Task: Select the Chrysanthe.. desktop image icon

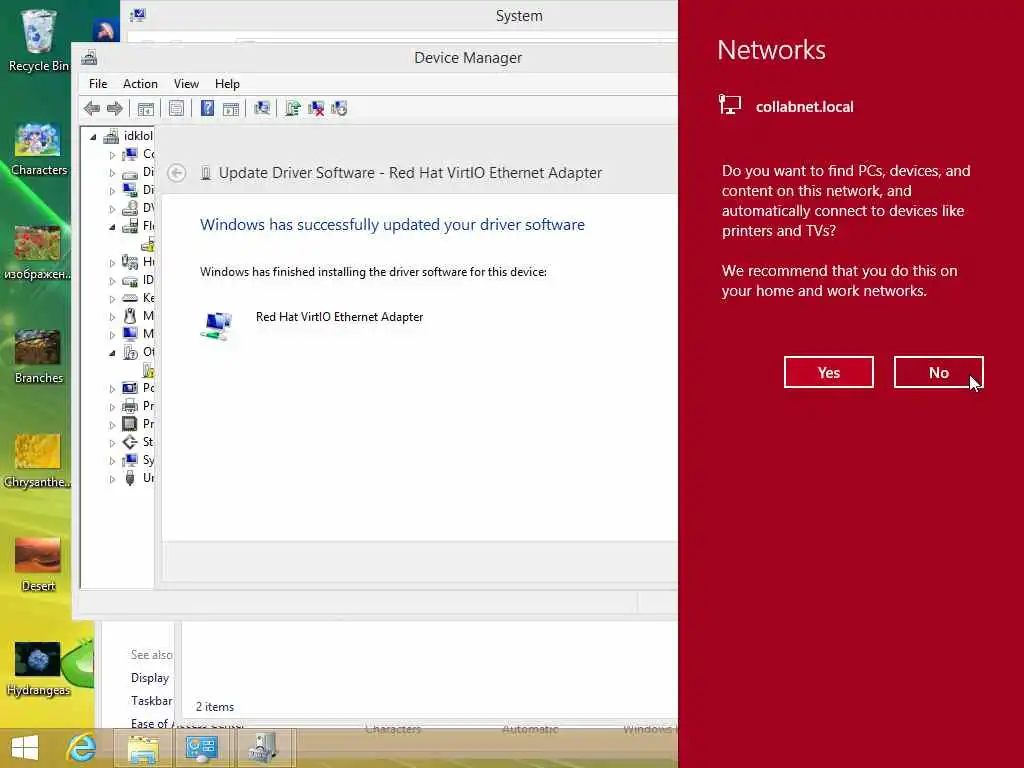Action: 37,461
